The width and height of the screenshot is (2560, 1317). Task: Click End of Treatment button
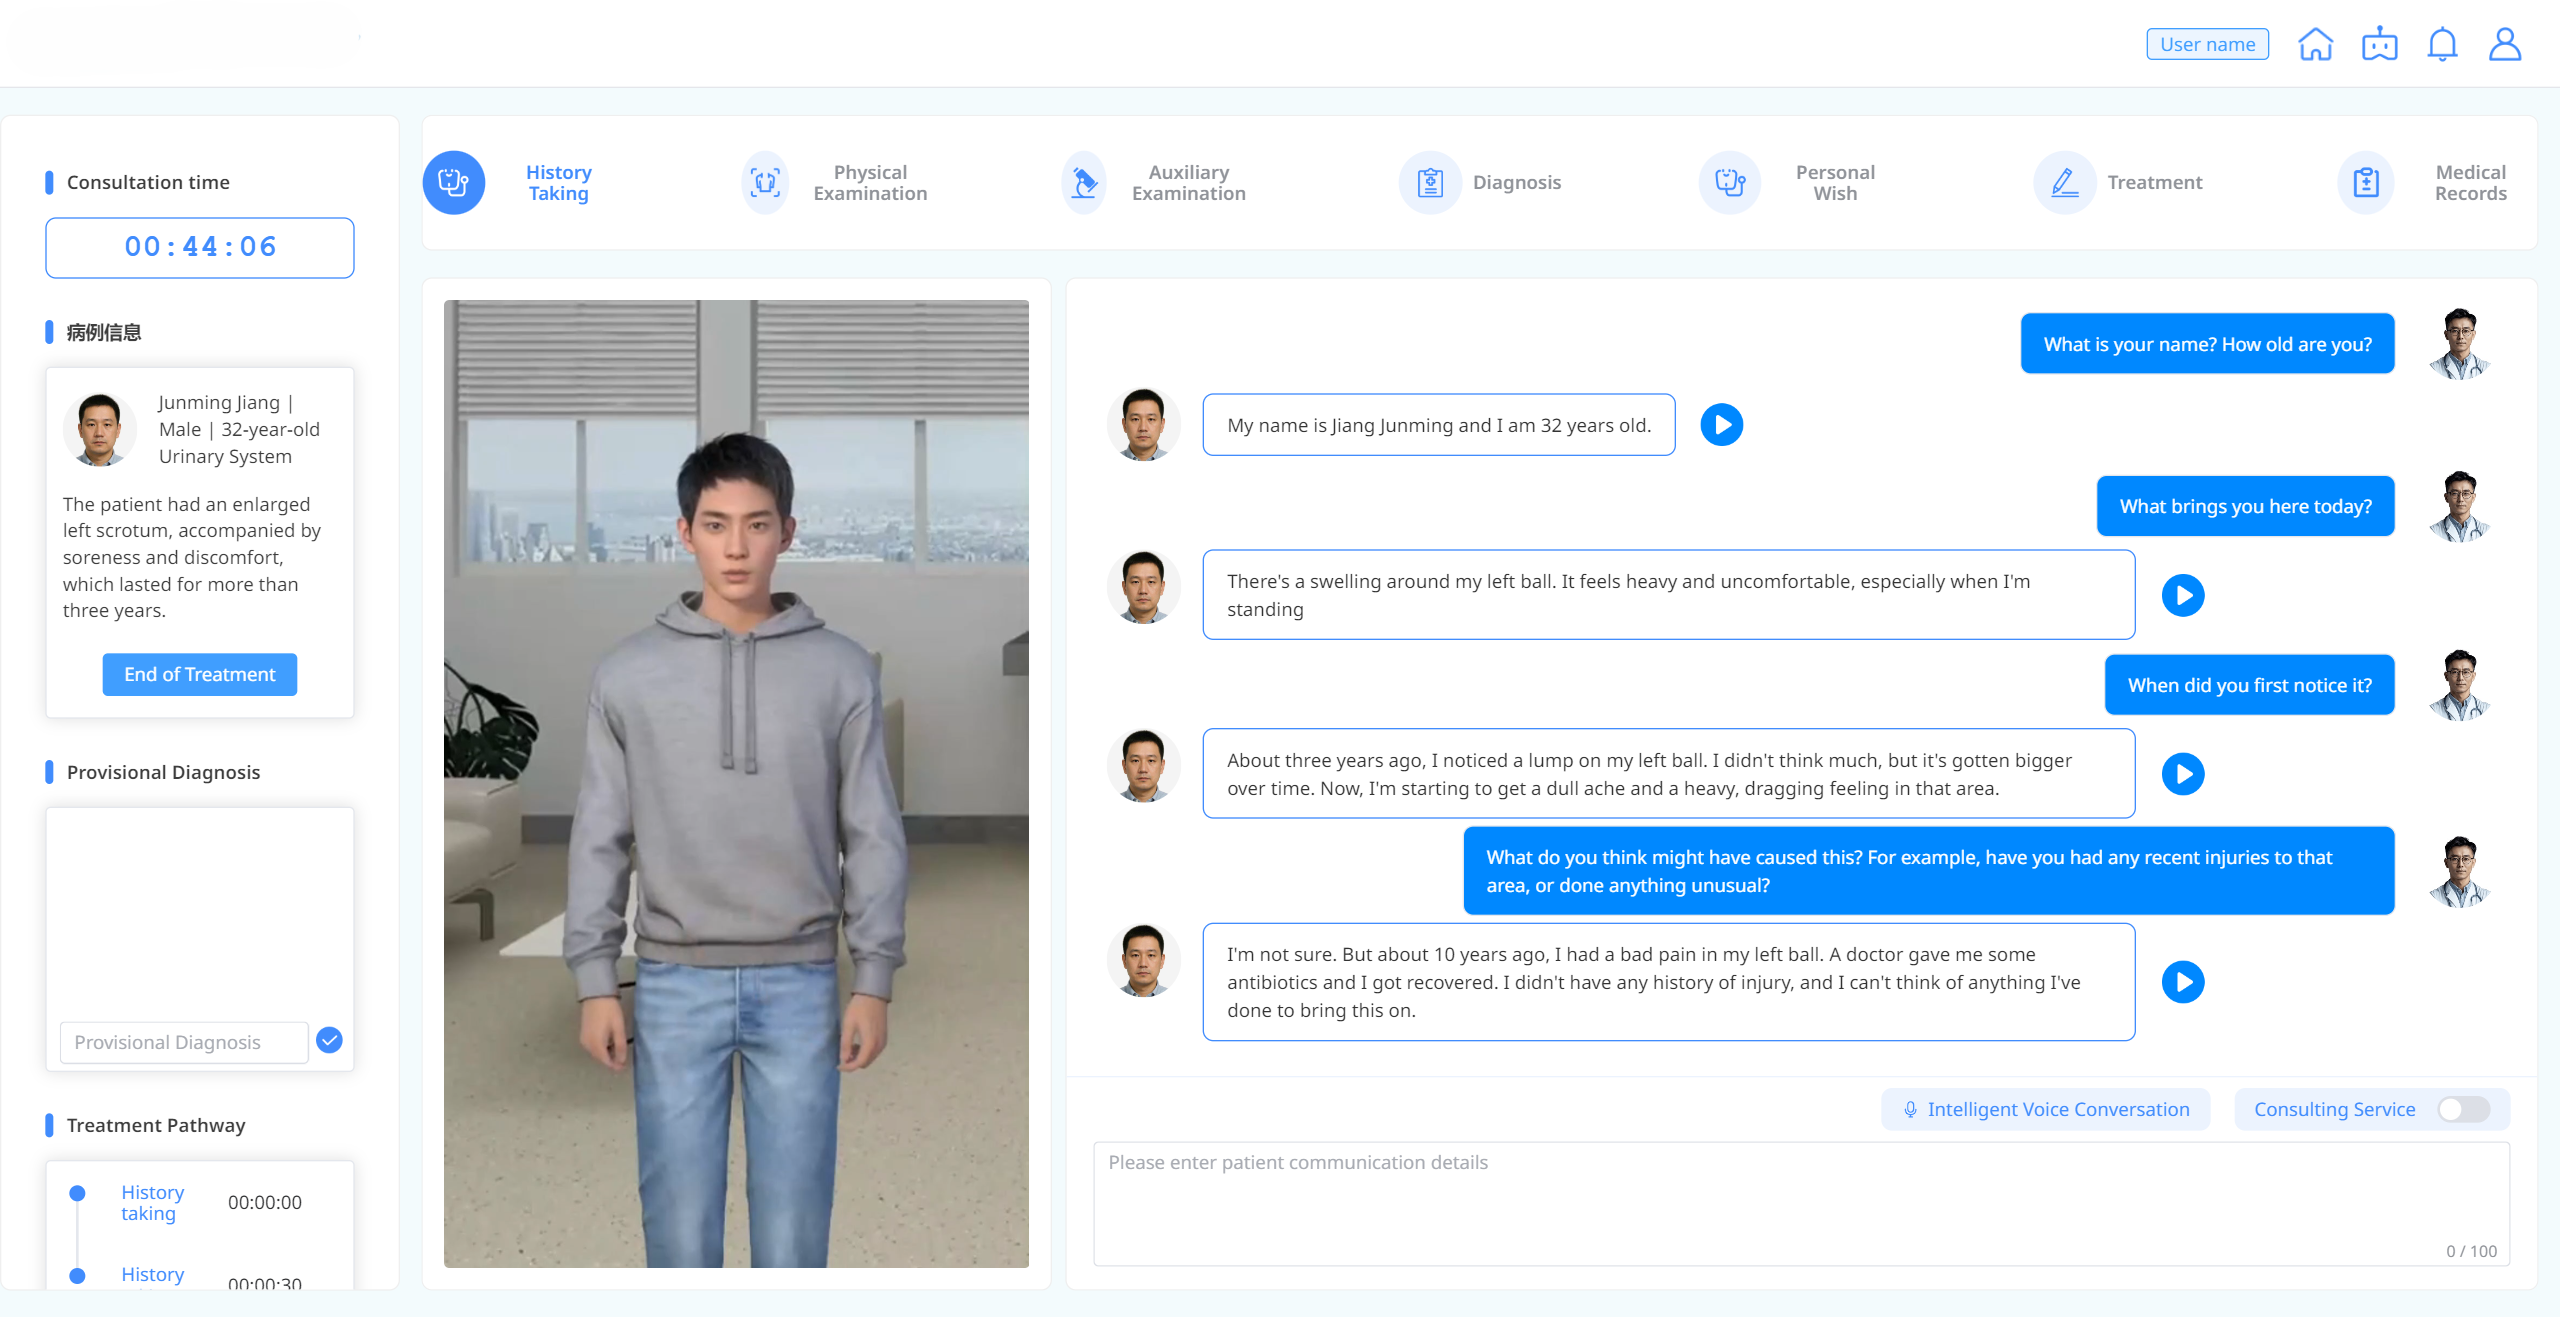[199, 675]
